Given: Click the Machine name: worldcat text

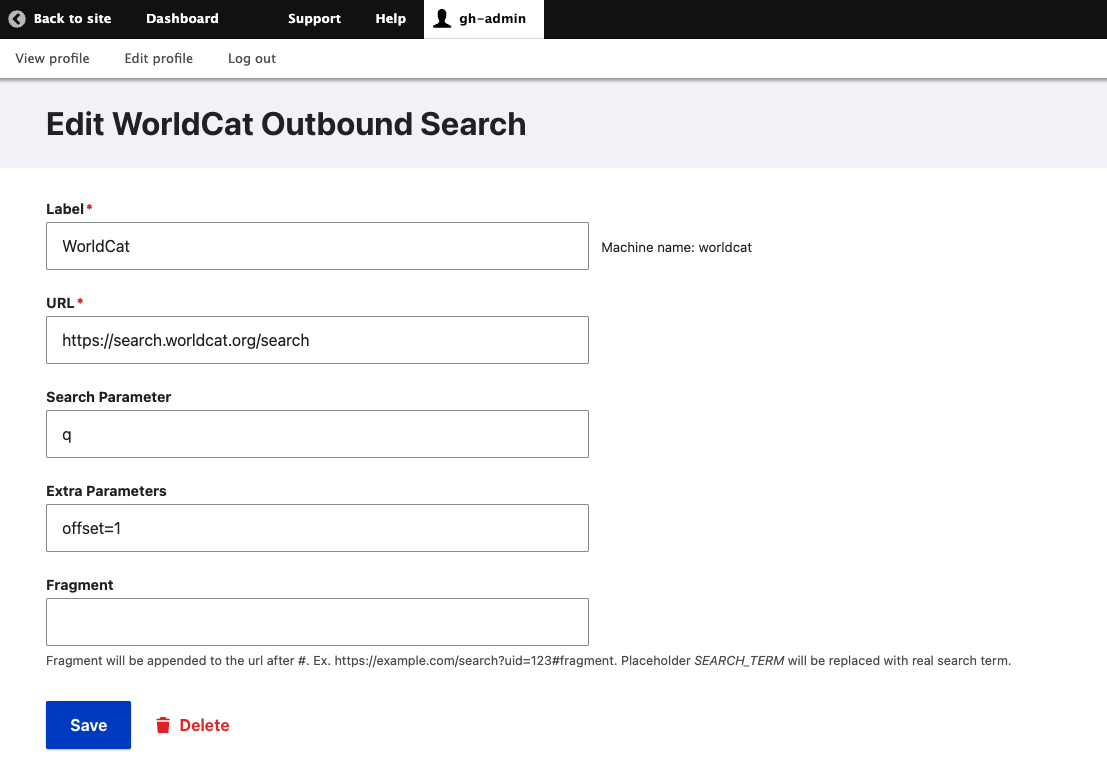Looking at the screenshot, I should point(676,248).
